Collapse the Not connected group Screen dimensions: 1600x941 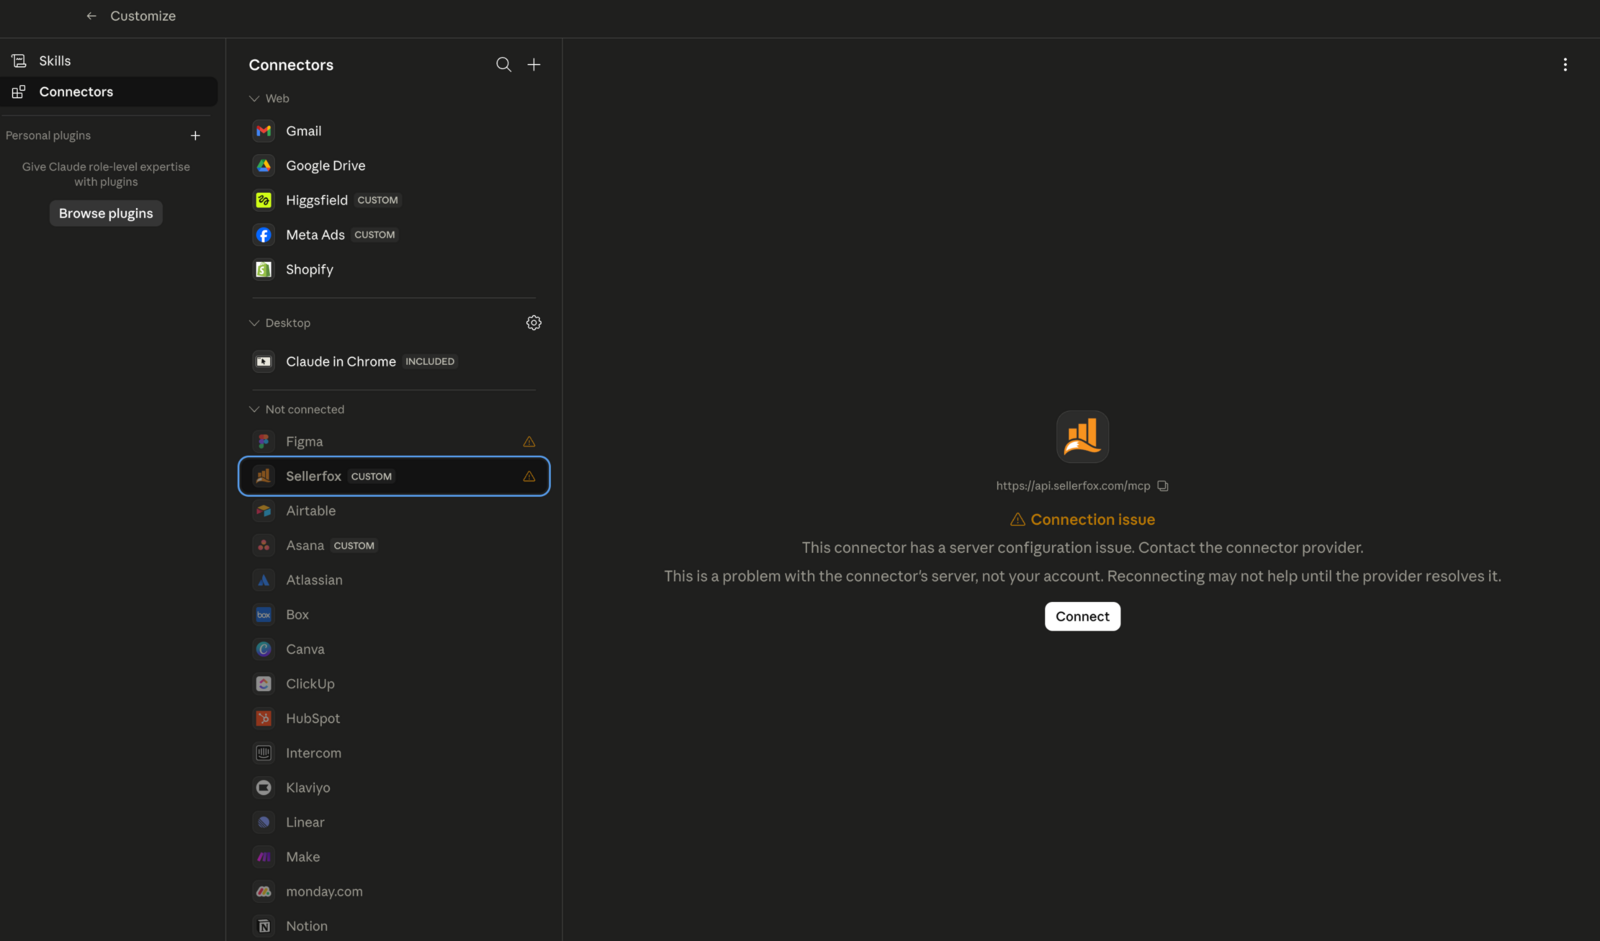254,410
